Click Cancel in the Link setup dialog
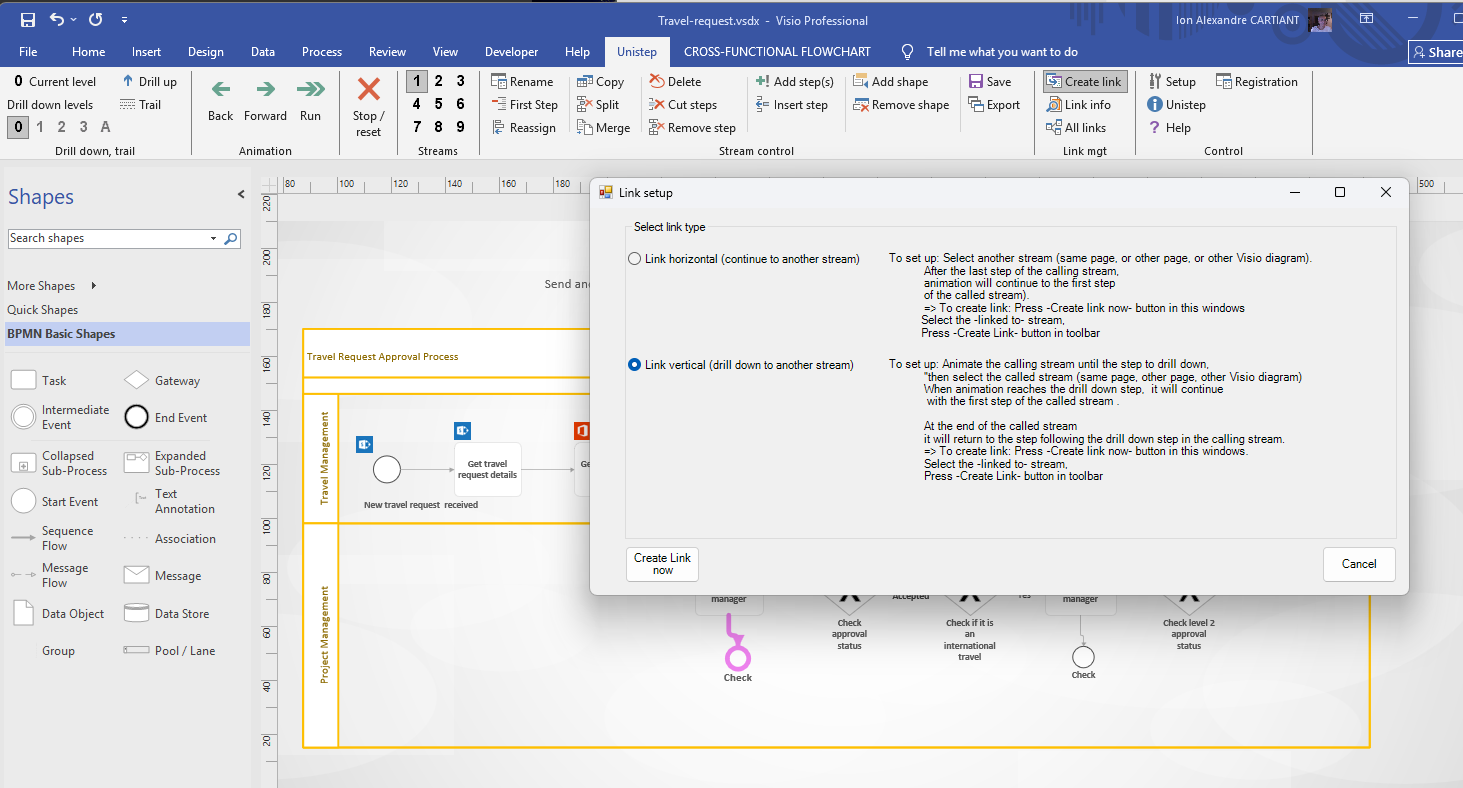Image resolution: width=1463 pixels, height=788 pixels. [x=1358, y=564]
